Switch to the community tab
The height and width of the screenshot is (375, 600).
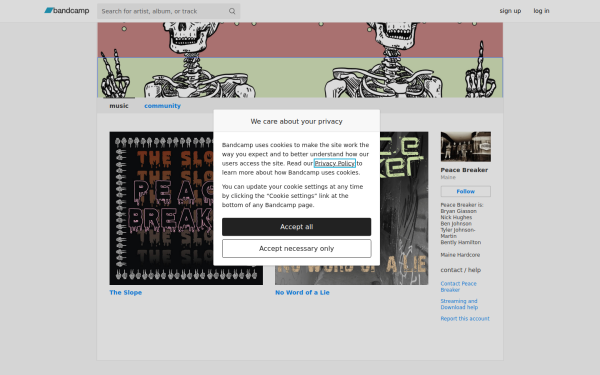(162, 106)
